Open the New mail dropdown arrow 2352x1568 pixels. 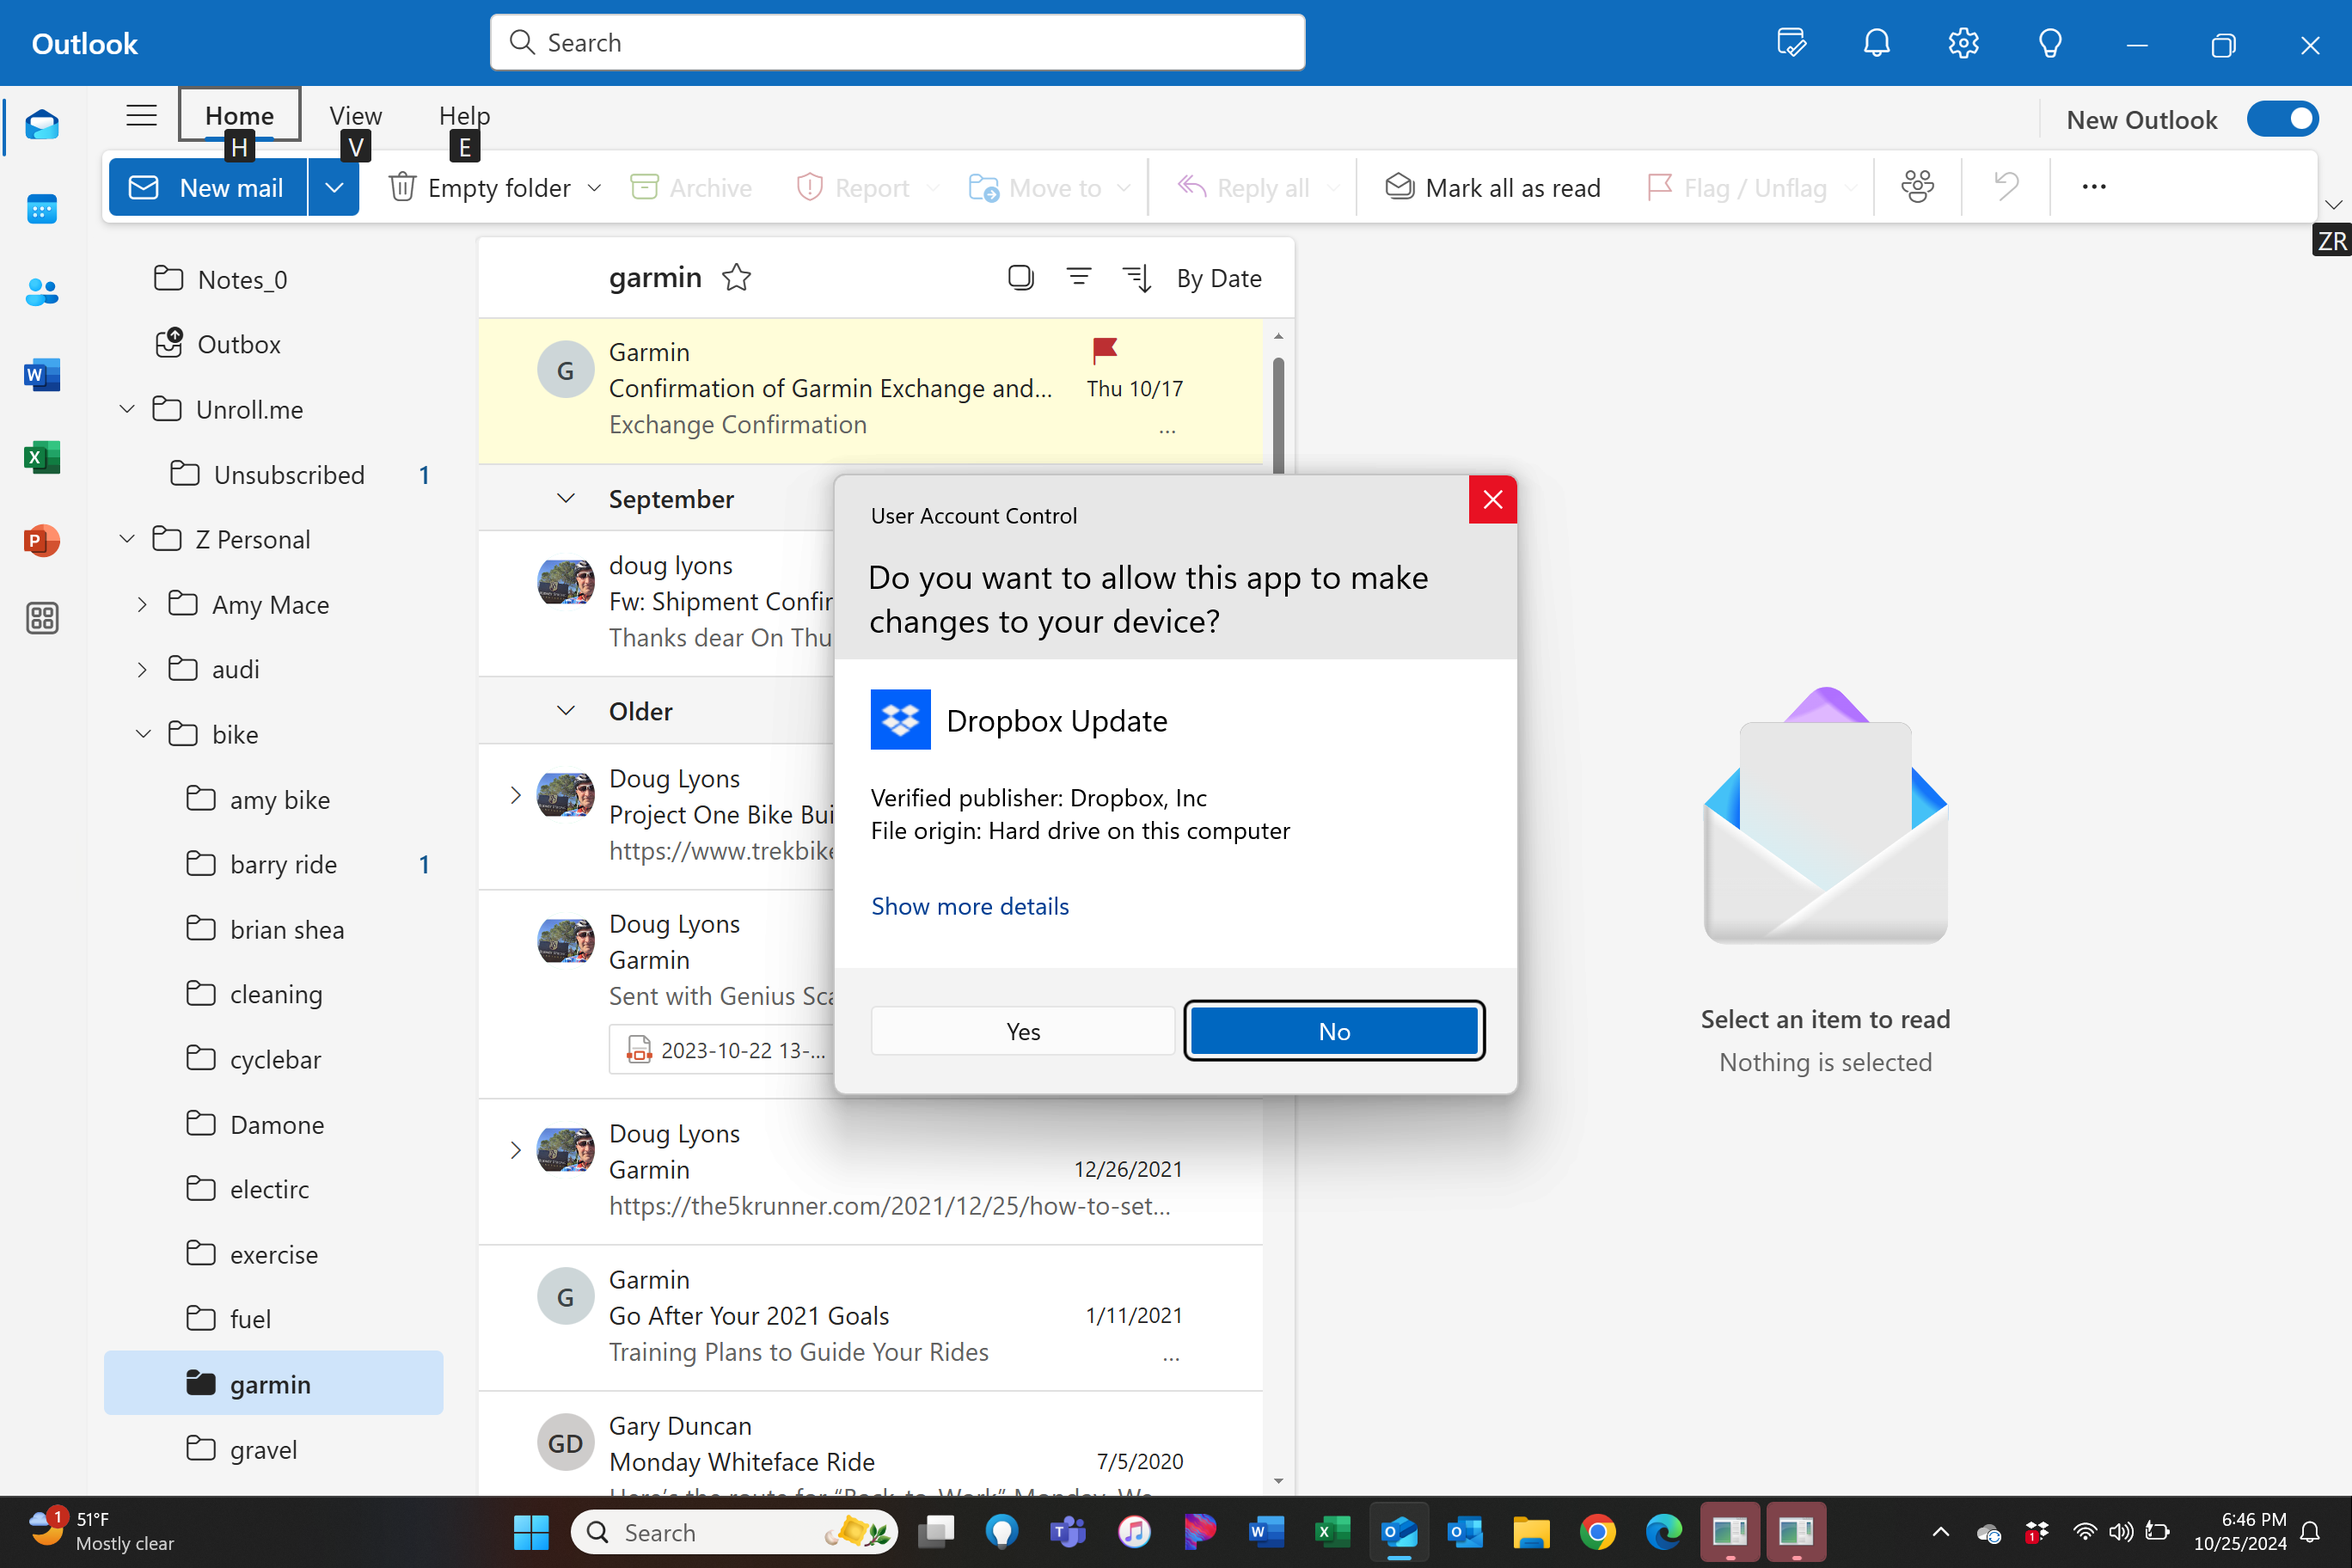(x=334, y=187)
